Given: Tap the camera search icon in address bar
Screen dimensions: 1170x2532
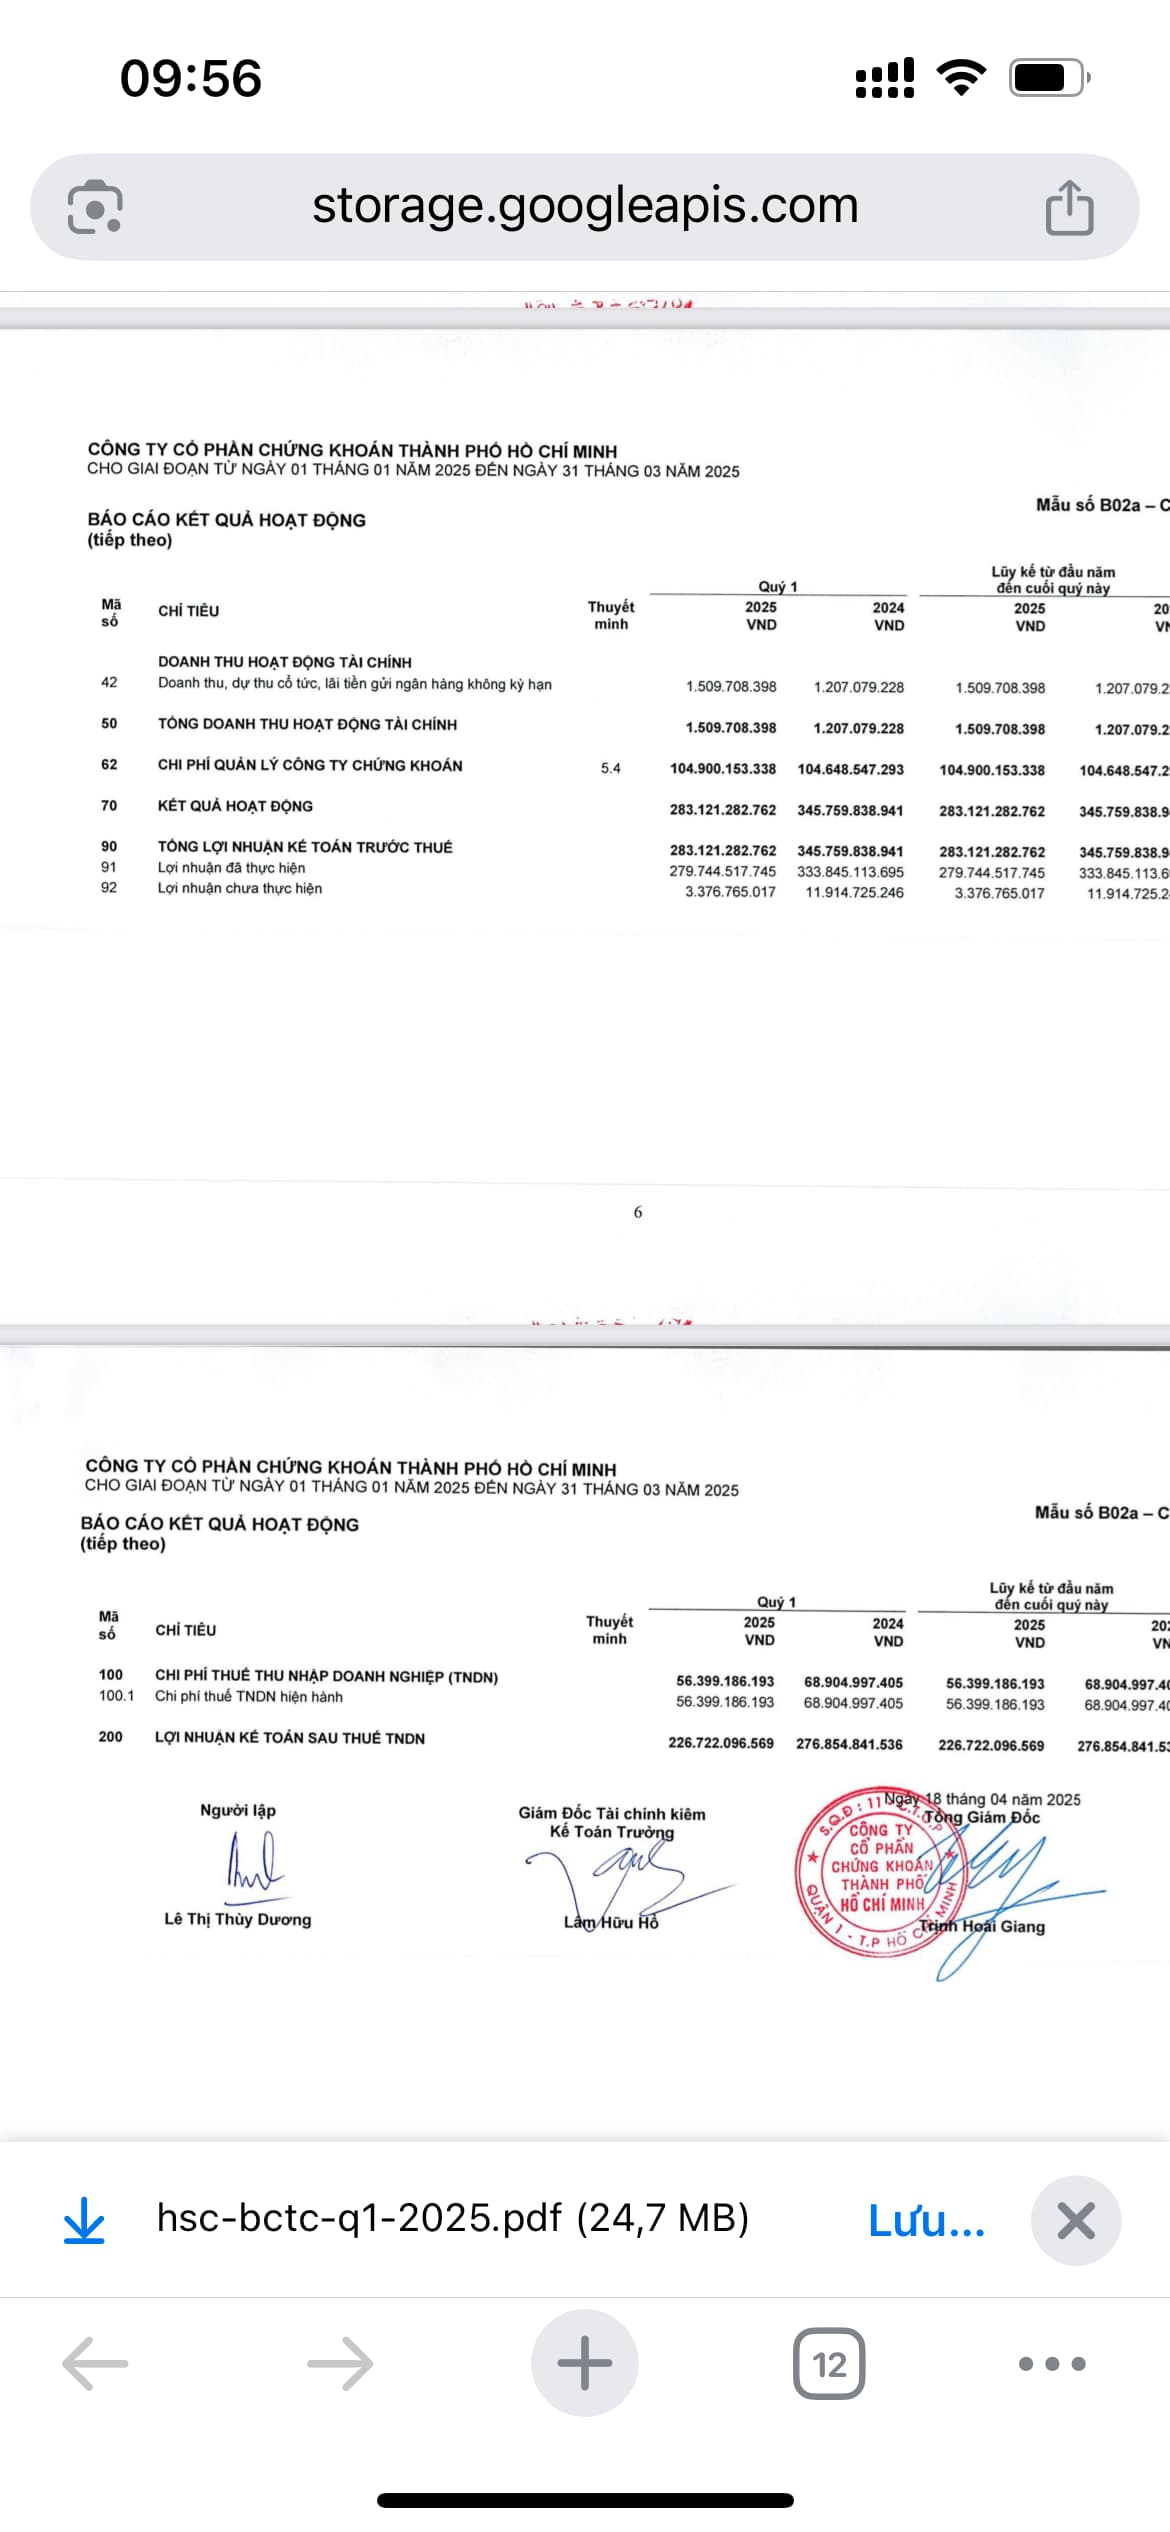Looking at the screenshot, I should pyautogui.click(x=95, y=206).
